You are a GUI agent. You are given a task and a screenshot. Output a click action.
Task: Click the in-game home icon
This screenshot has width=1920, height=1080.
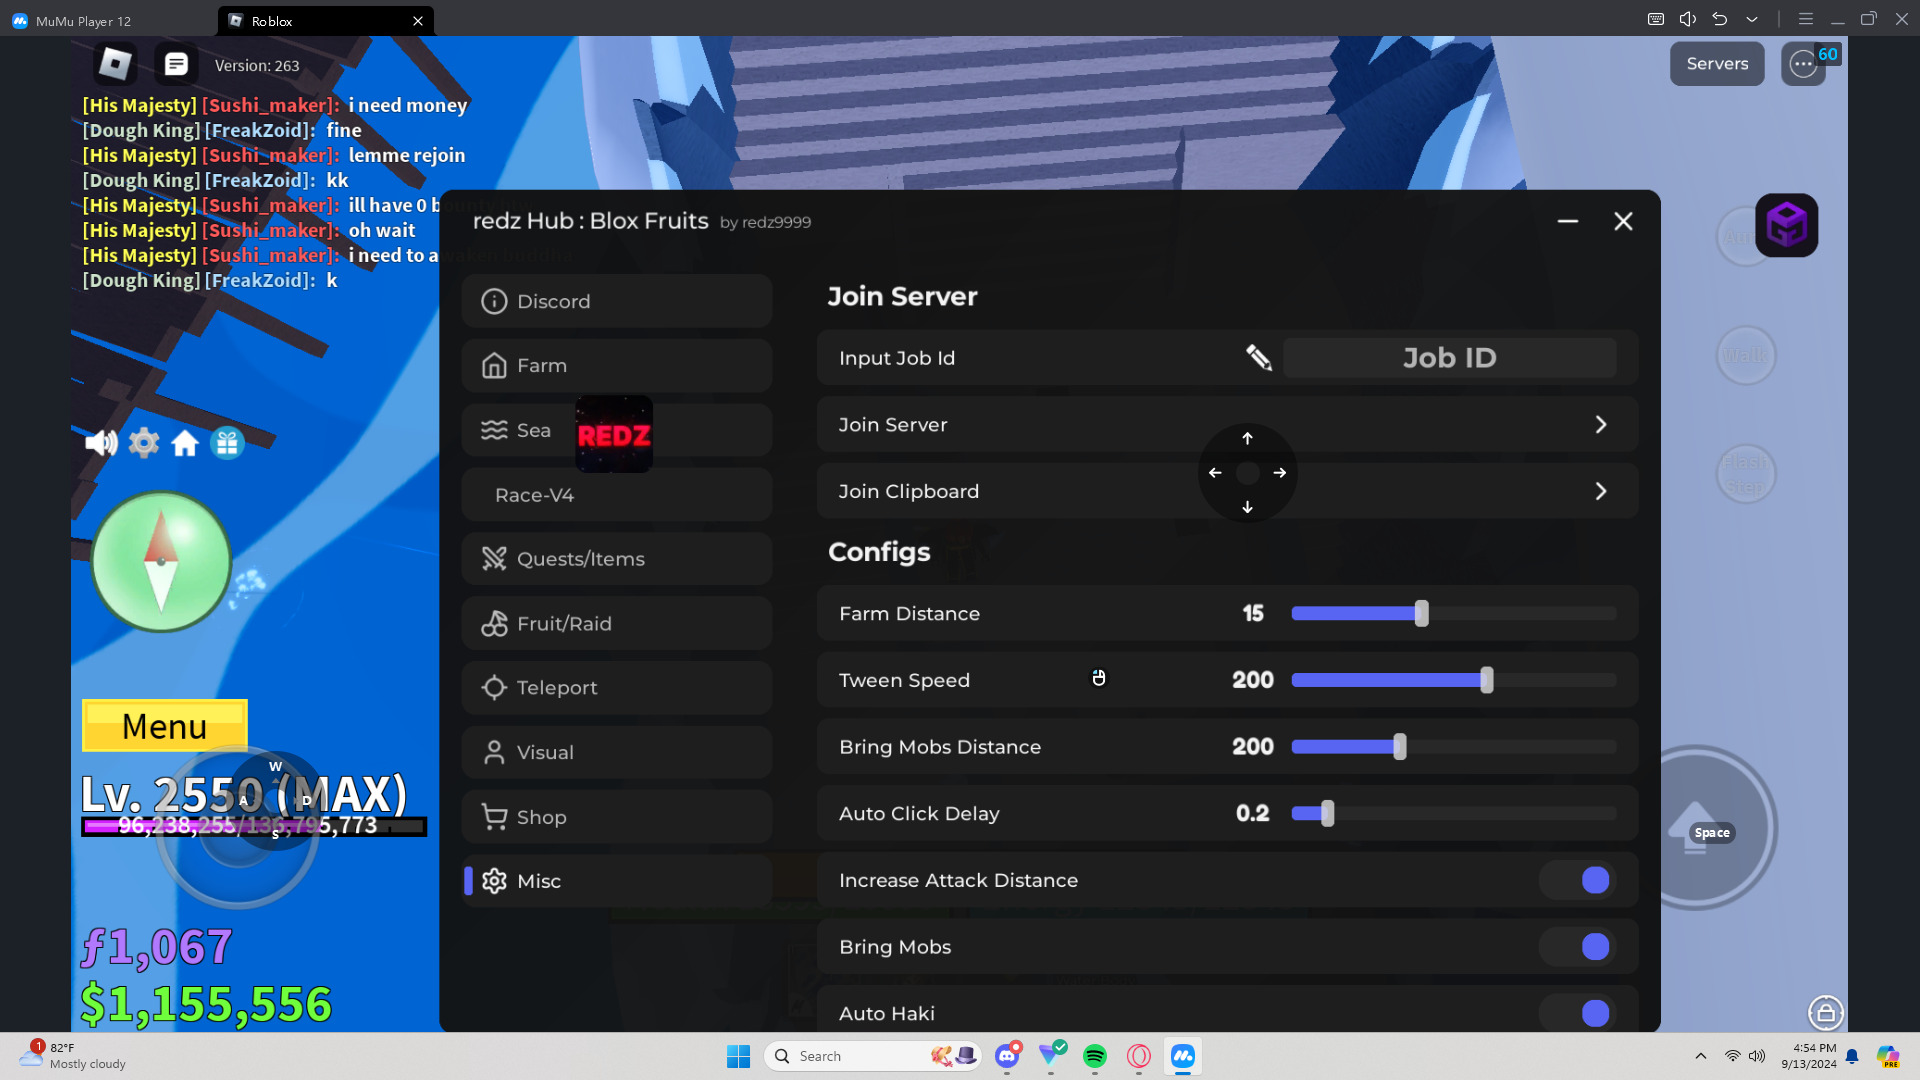[185, 442]
